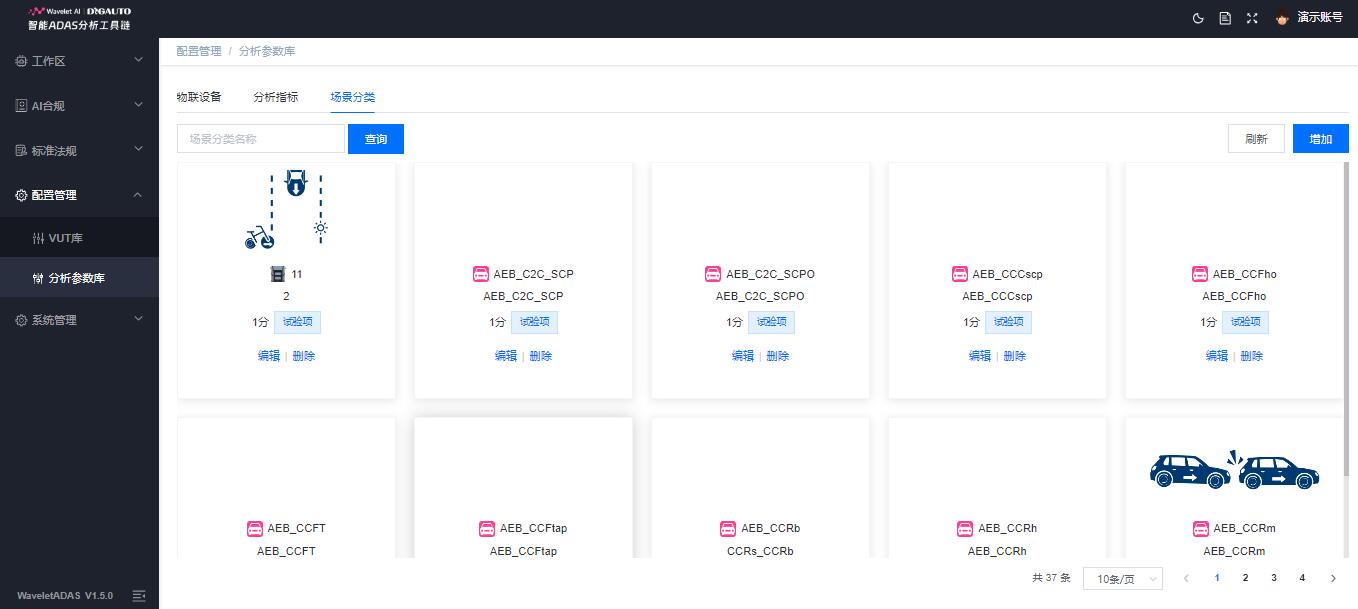Expand the 系统管理 menu
This screenshot has width=1358, height=609.
(x=79, y=320)
